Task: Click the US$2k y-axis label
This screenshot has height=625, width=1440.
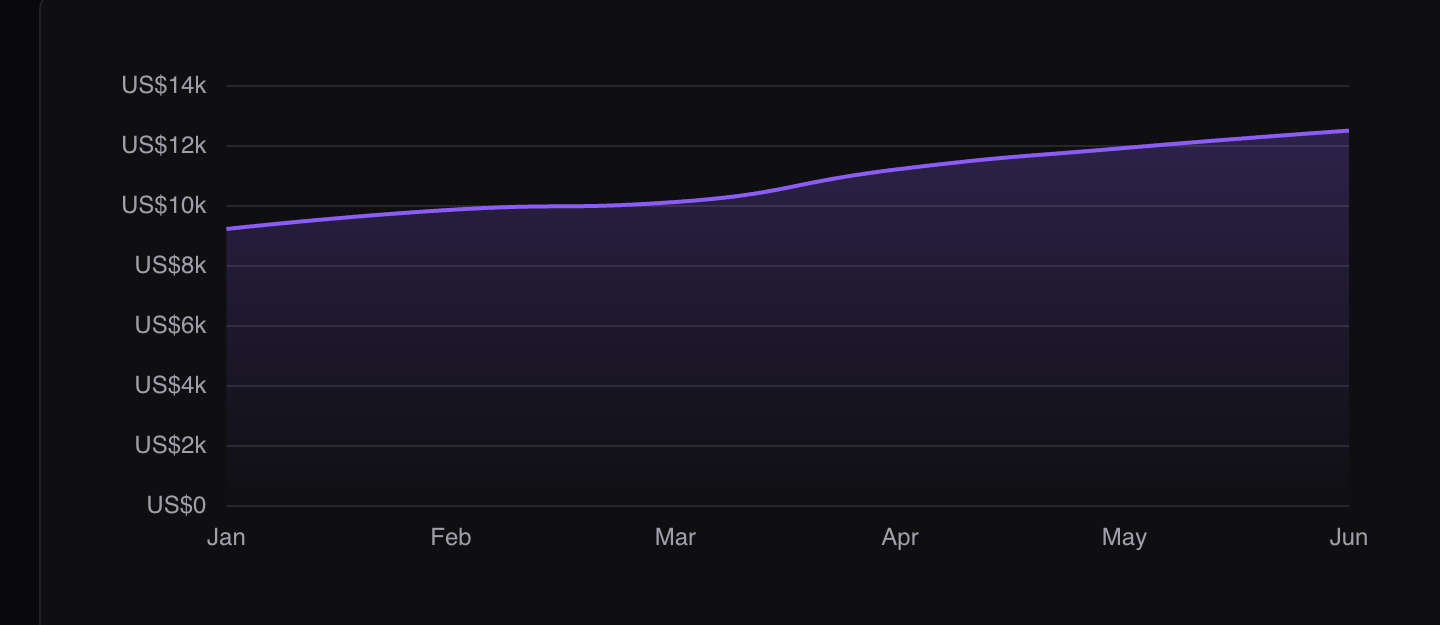Action: tap(170, 446)
